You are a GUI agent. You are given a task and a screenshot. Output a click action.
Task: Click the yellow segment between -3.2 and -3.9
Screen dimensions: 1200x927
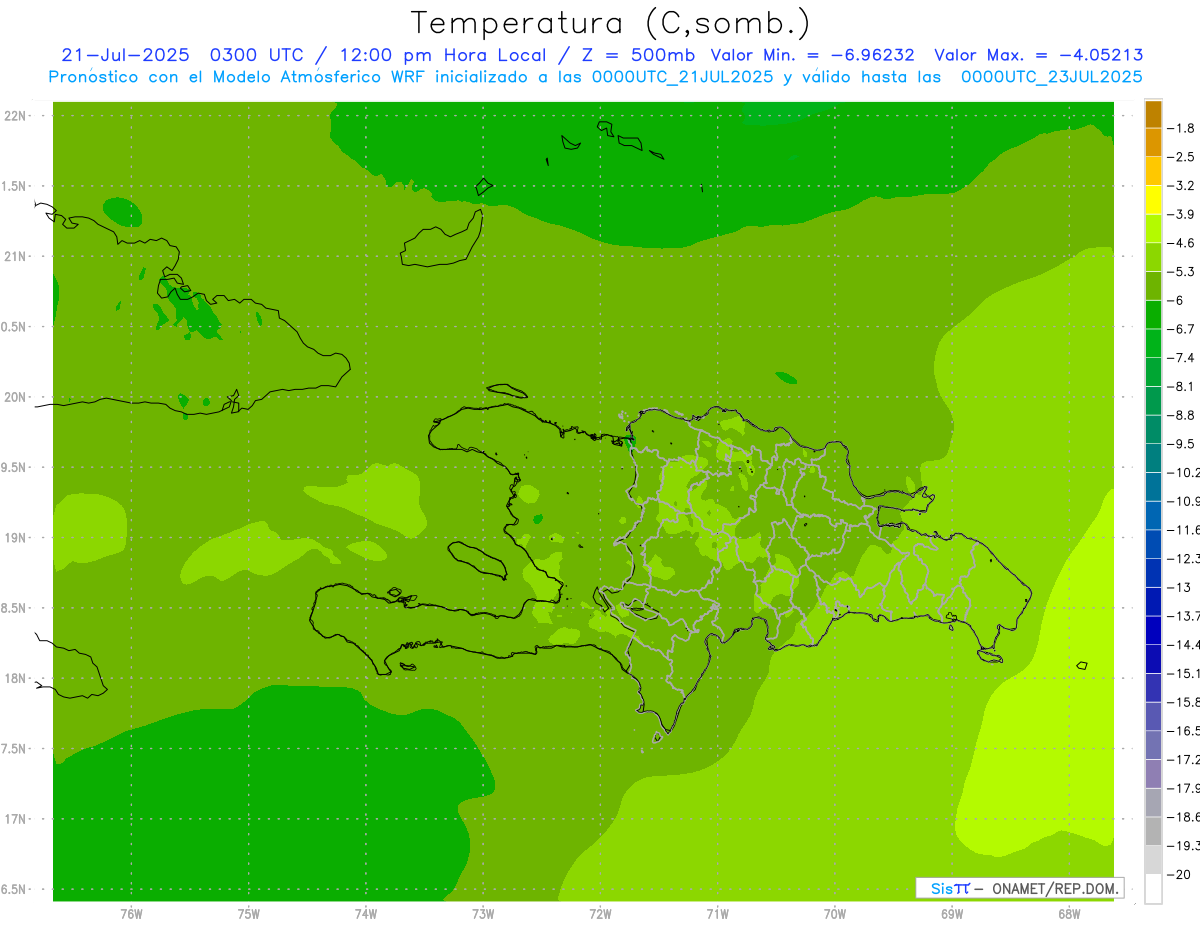click(x=1153, y=200)
